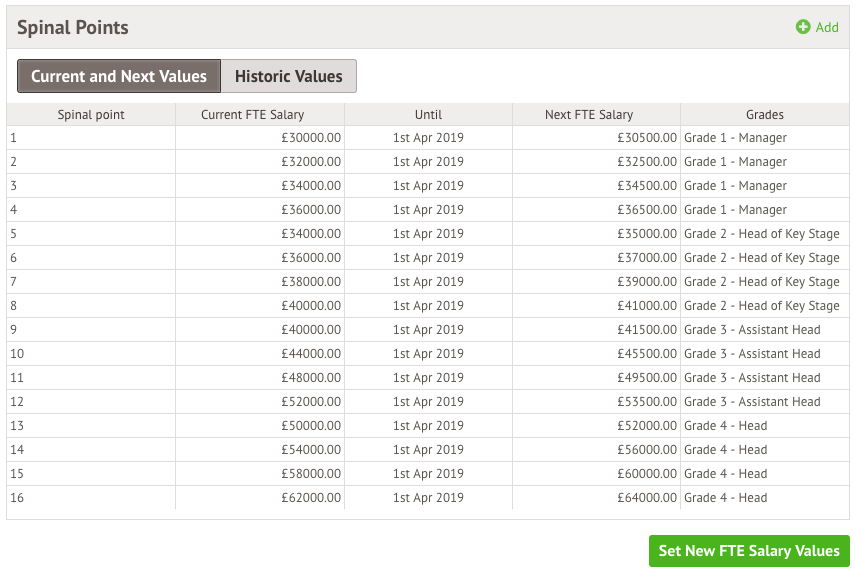Select spinal point 9 Grade 3 Assistant Head
Screen dimensions: 855x572
click(x=752, y=330)
